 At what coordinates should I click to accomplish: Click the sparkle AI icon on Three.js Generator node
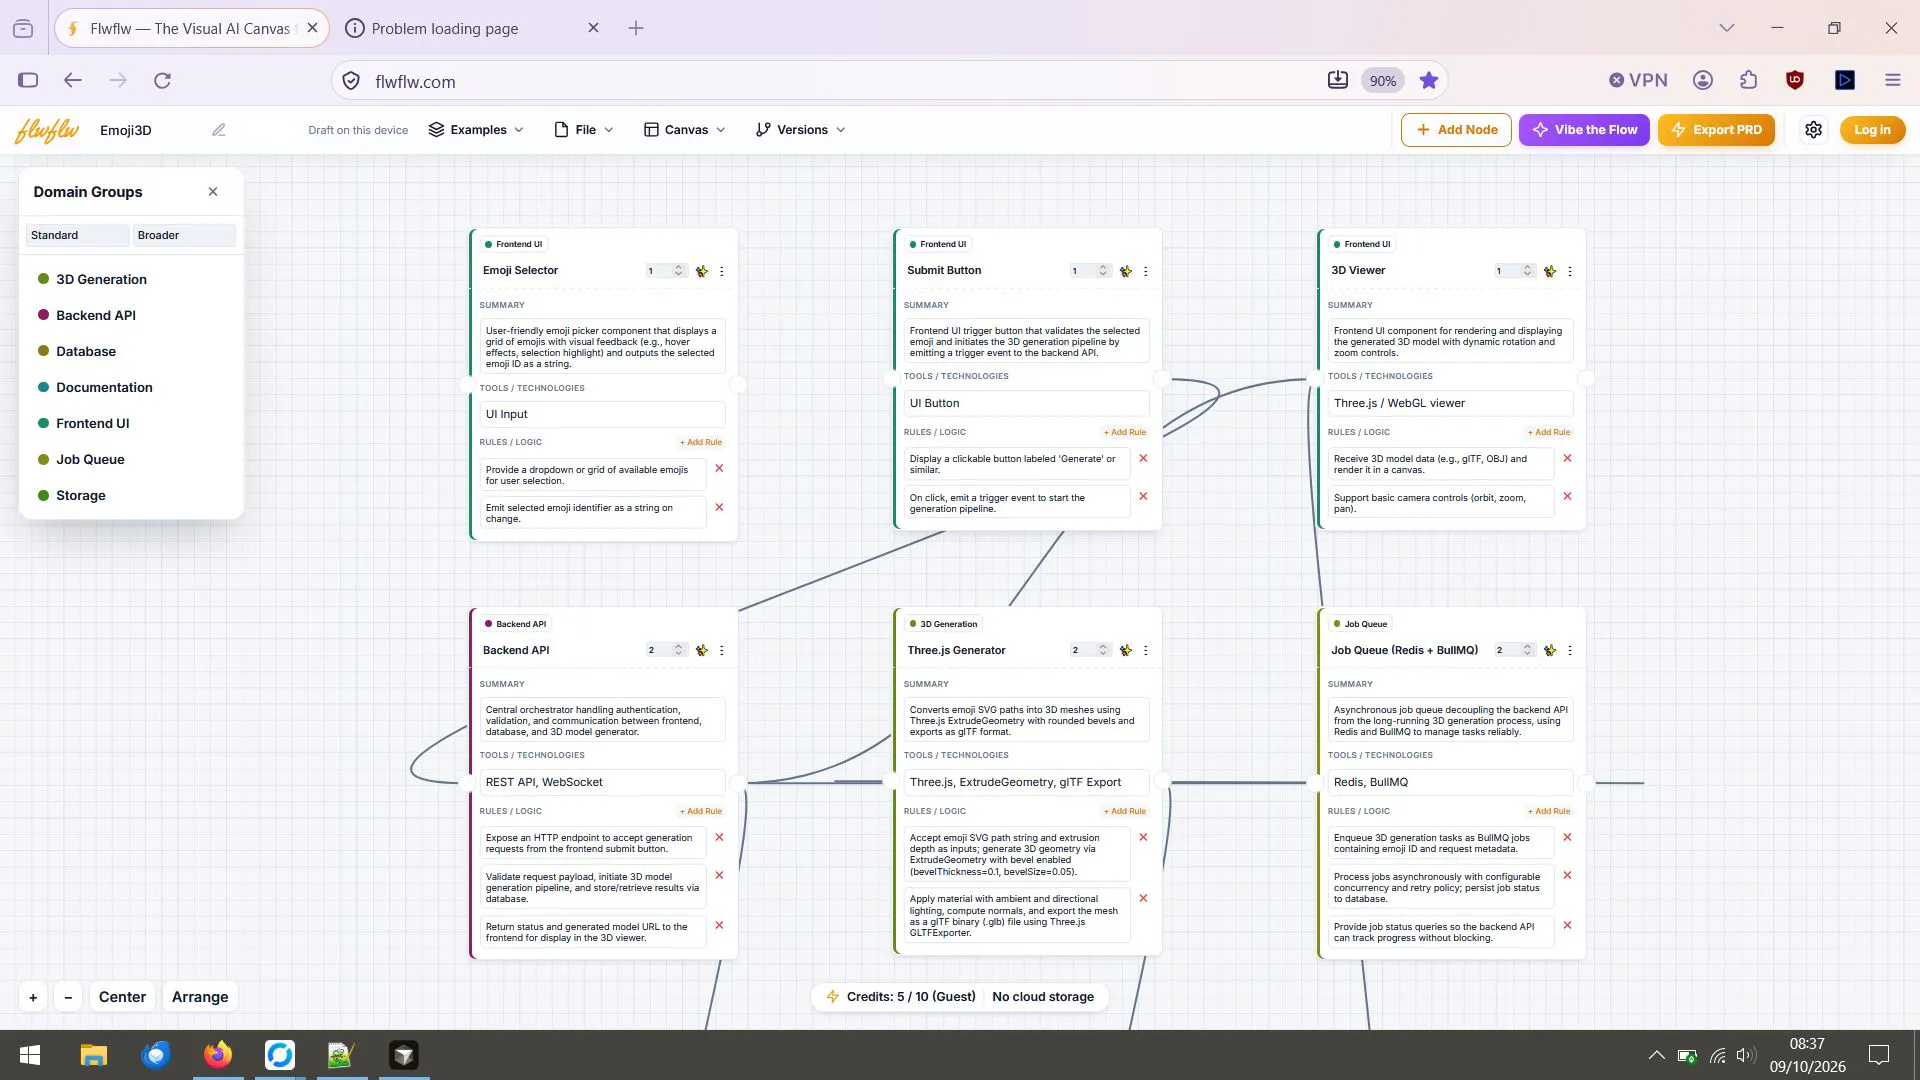(1126, 650)
